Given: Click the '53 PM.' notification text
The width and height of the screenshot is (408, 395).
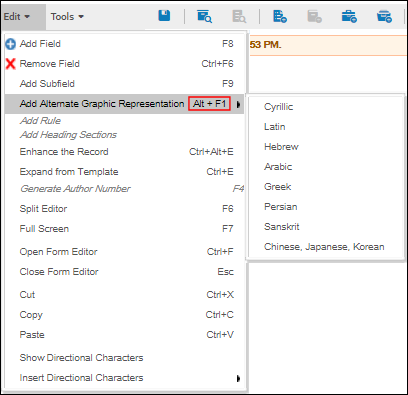Looking at the screenshot, I should pyautogui.click(x=265, y=45).
